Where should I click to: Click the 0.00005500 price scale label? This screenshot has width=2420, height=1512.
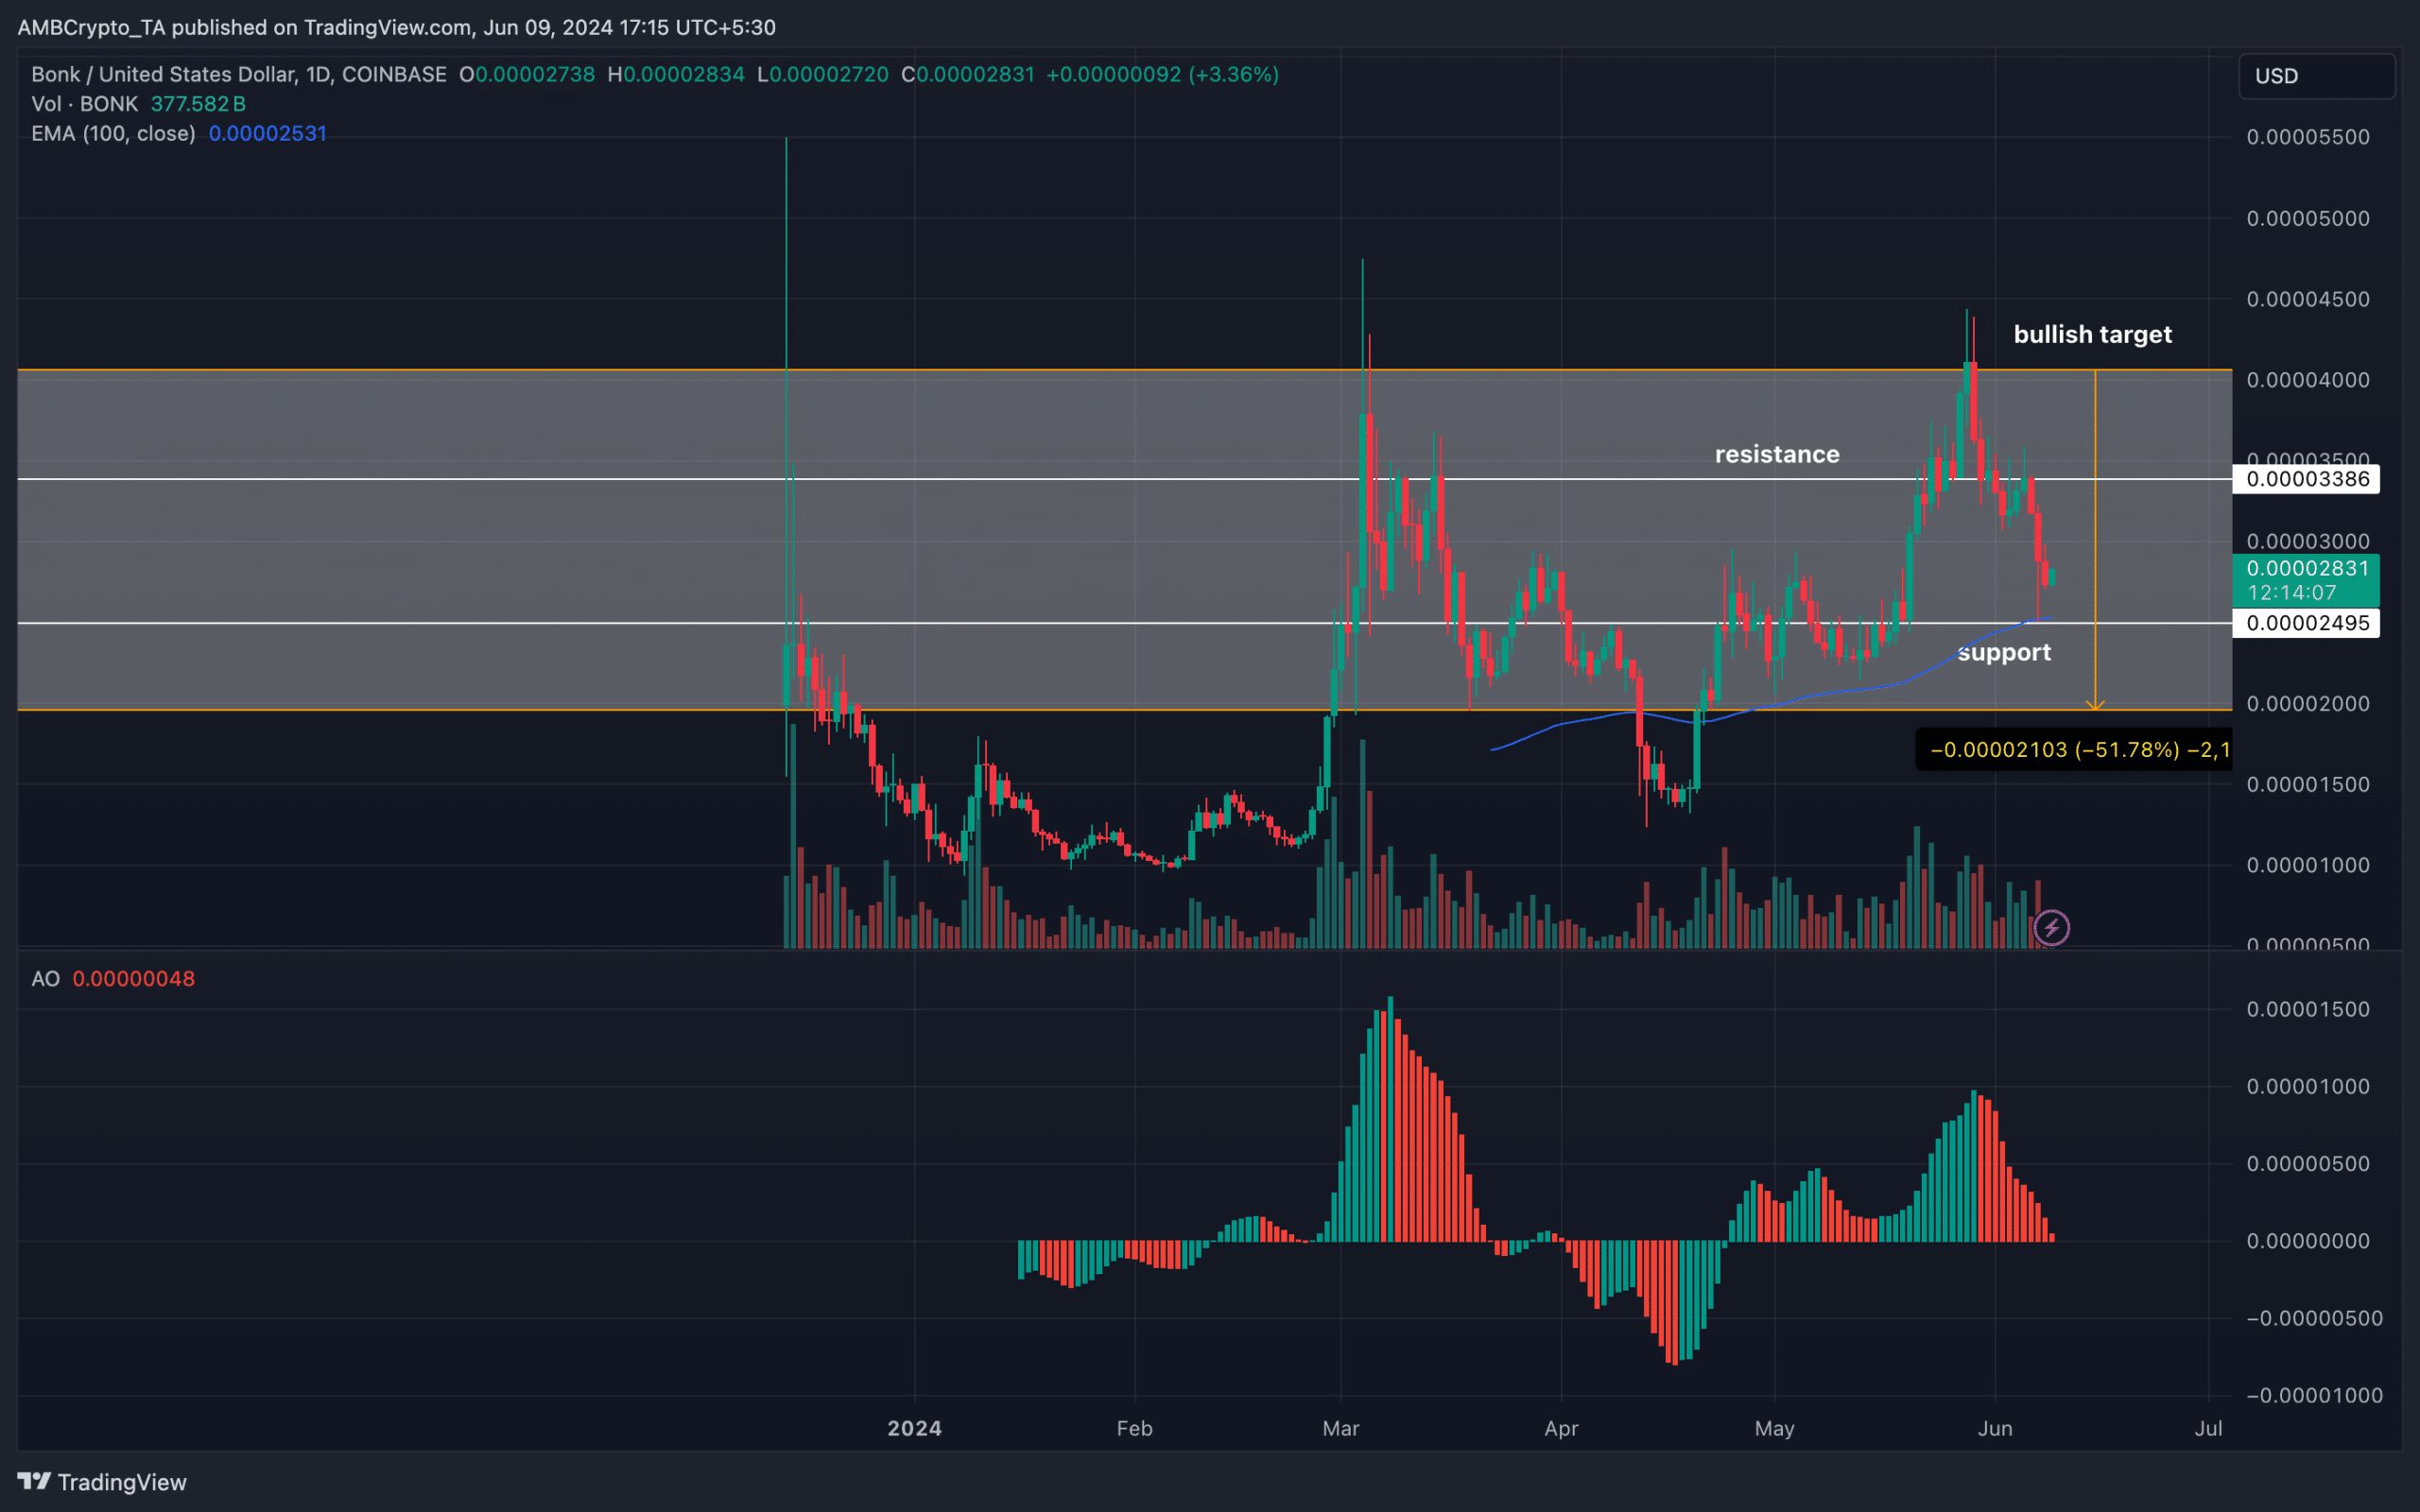tap(2307, 137)
